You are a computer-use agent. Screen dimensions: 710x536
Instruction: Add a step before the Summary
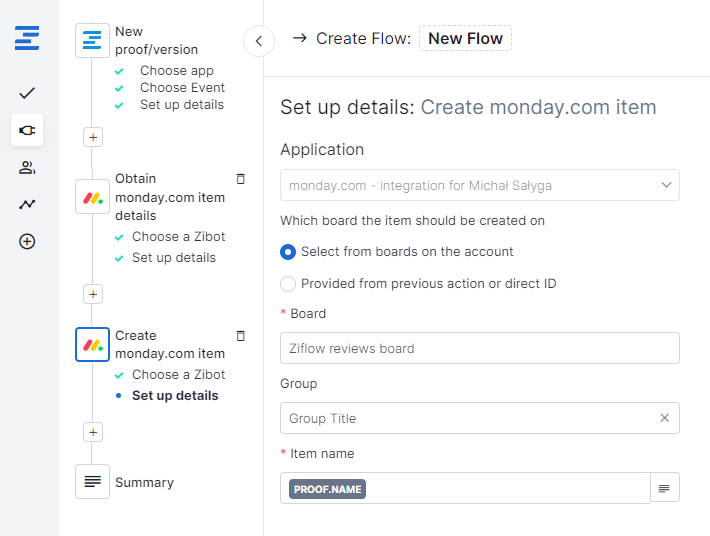[93, 432]
